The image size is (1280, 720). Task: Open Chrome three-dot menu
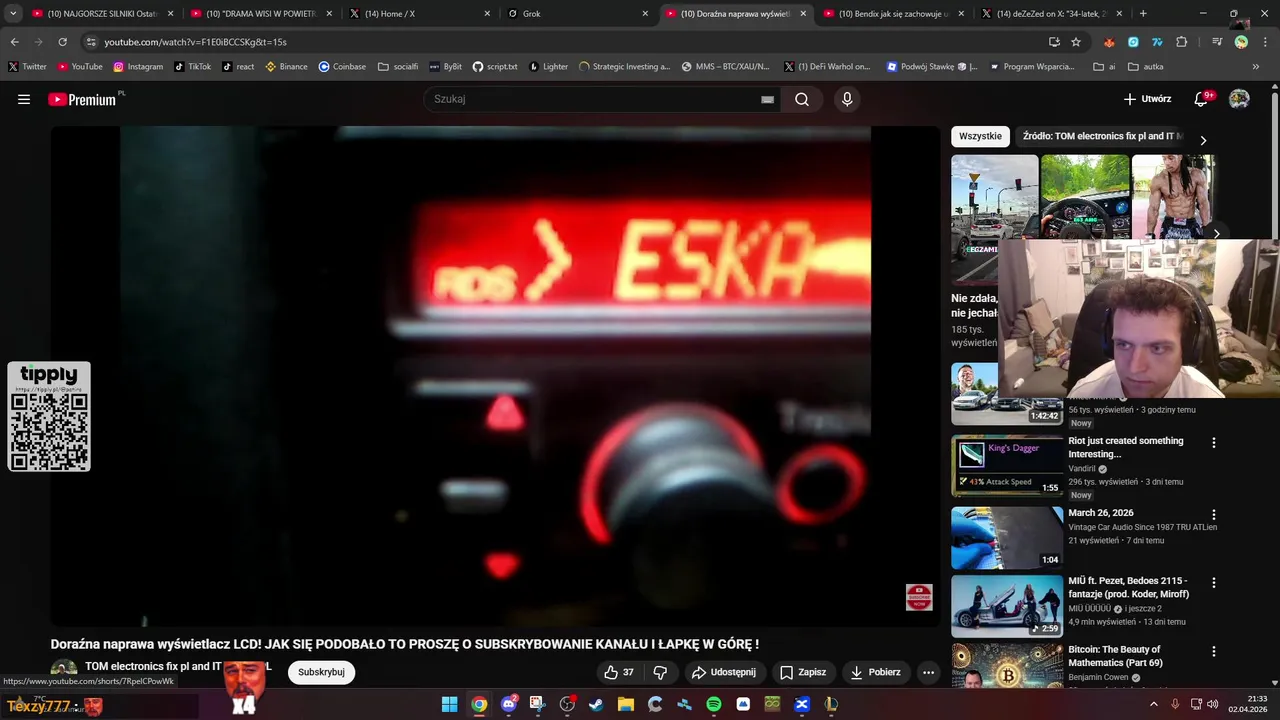click(1265, 42)
